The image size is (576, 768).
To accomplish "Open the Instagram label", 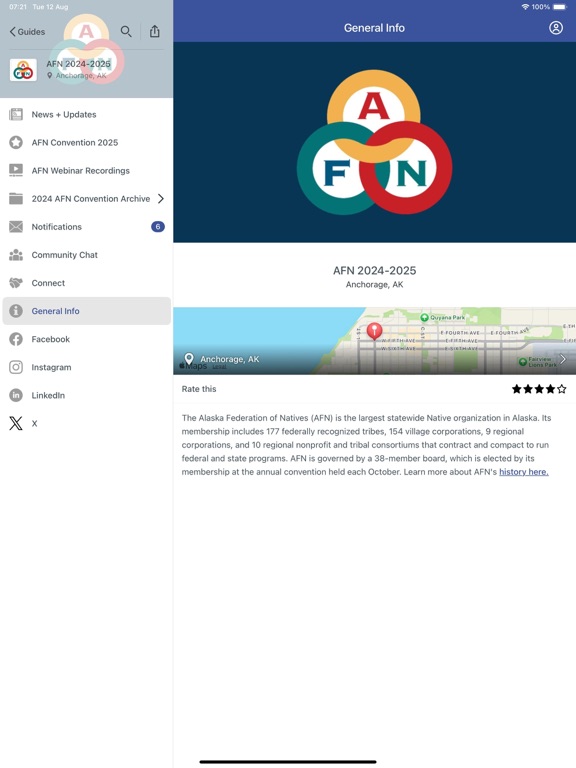I will point(51,367).
